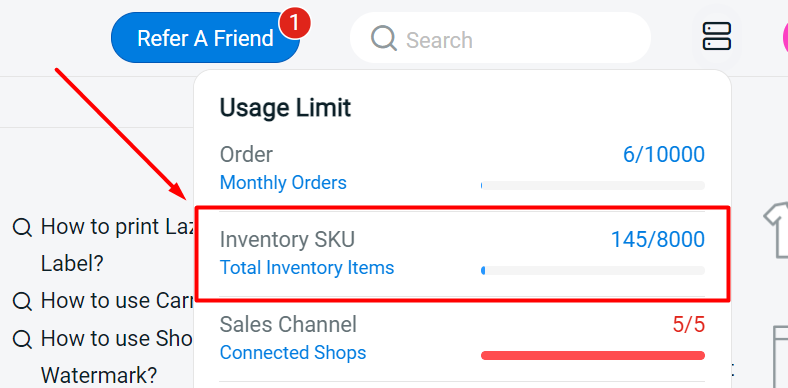
Task: Click the 145/8000 inventory count
Action: pos(657,239)
